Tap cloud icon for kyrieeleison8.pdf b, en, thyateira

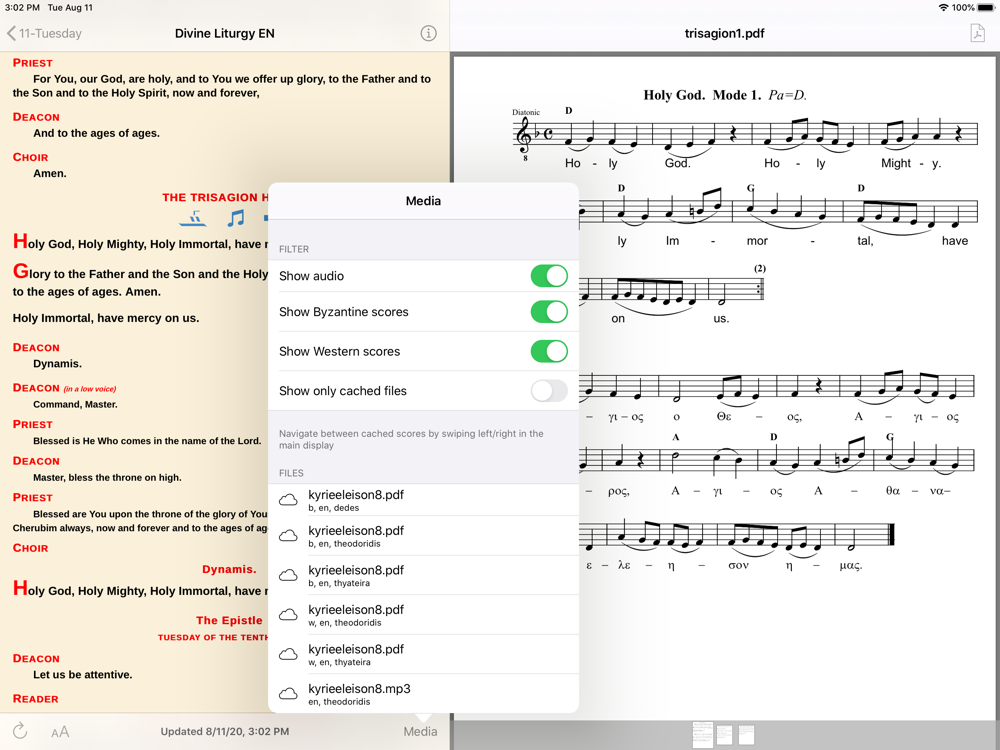tap(289, 575)
